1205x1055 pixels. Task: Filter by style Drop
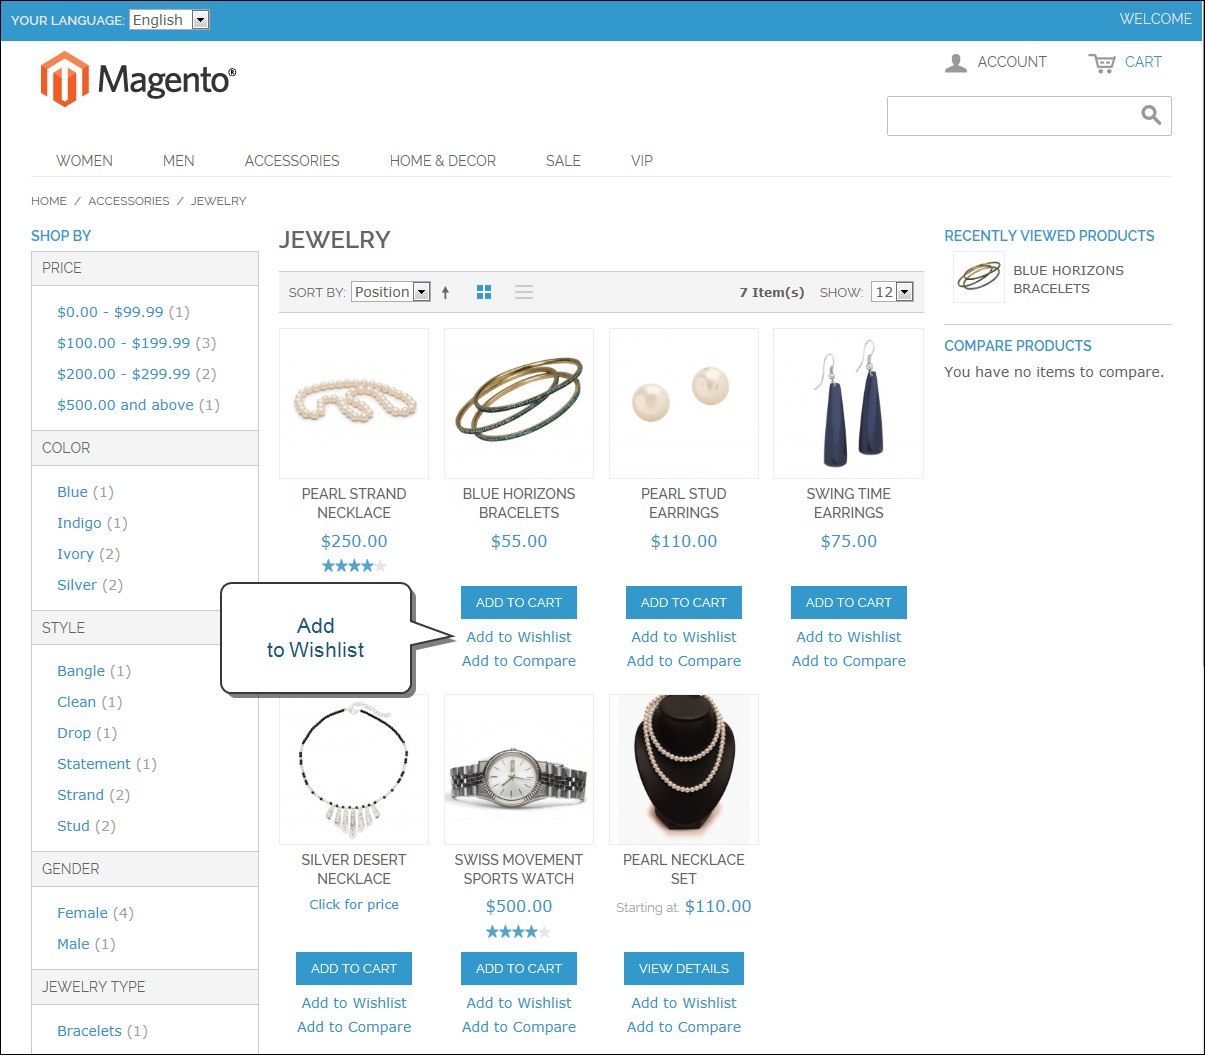click(74, 733)
